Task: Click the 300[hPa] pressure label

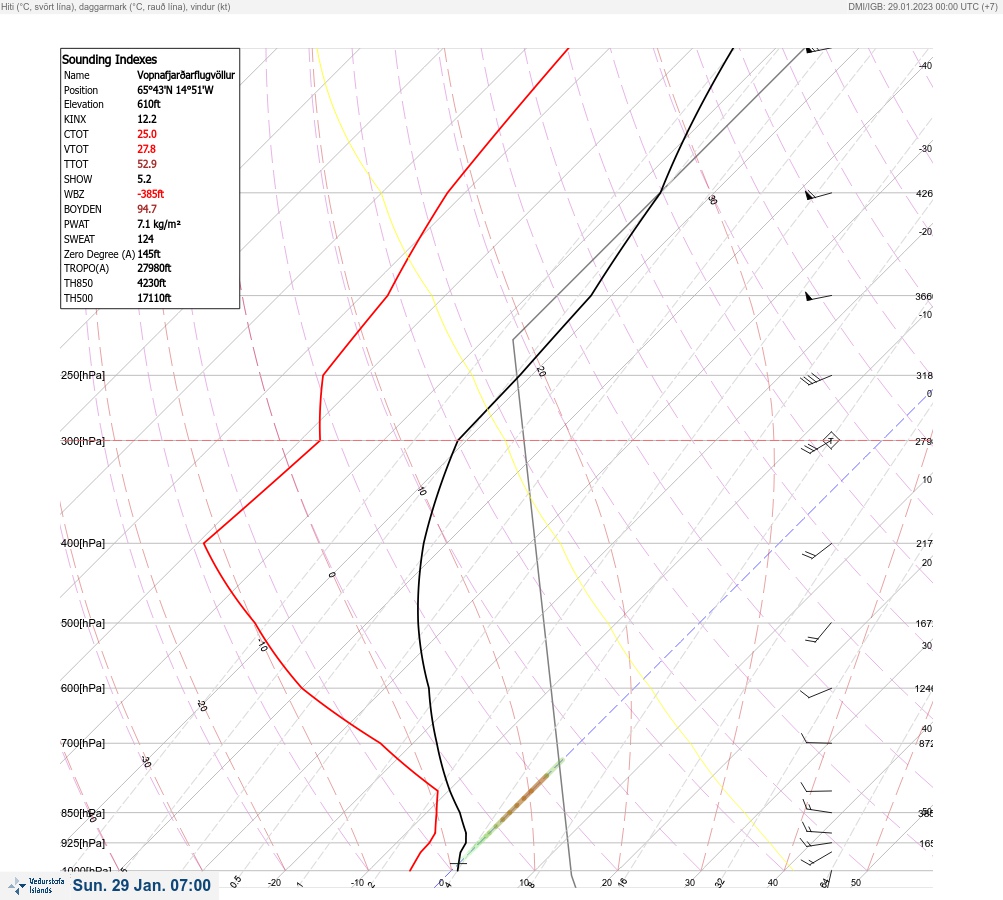Action: (x=83, y=441)
